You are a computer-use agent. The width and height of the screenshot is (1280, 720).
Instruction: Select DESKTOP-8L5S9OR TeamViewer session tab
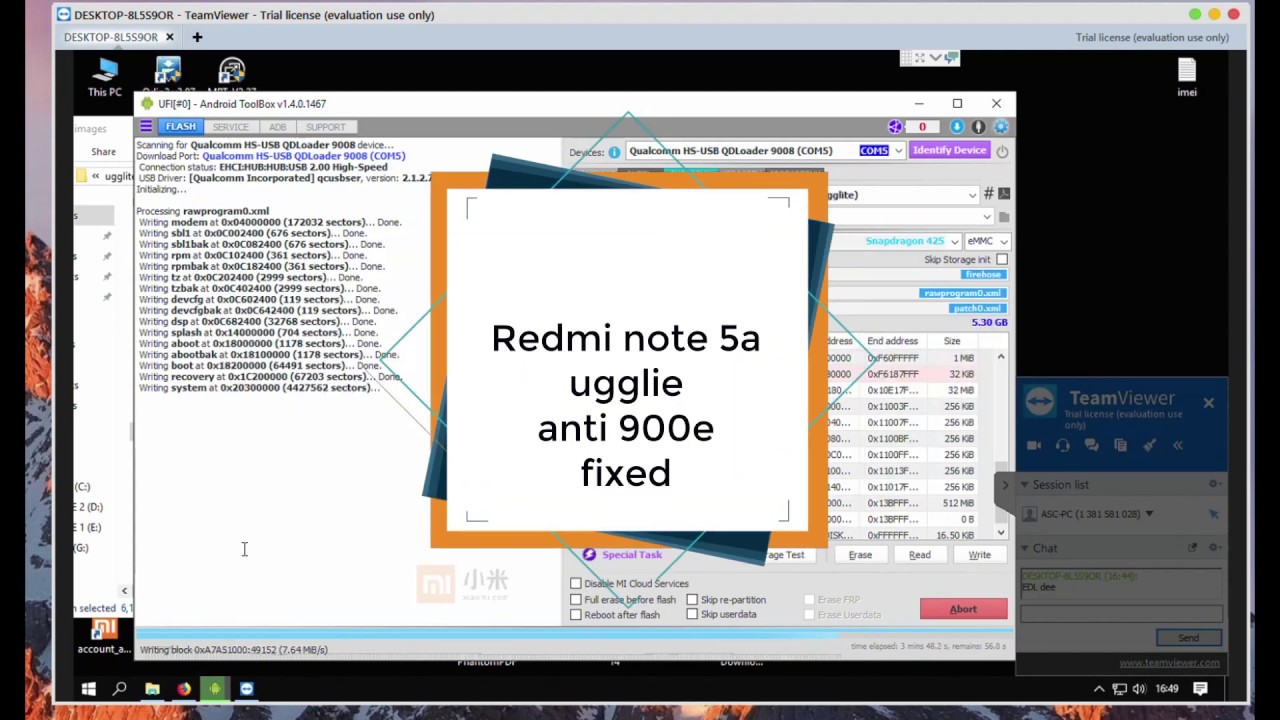[x=118, y=37]
